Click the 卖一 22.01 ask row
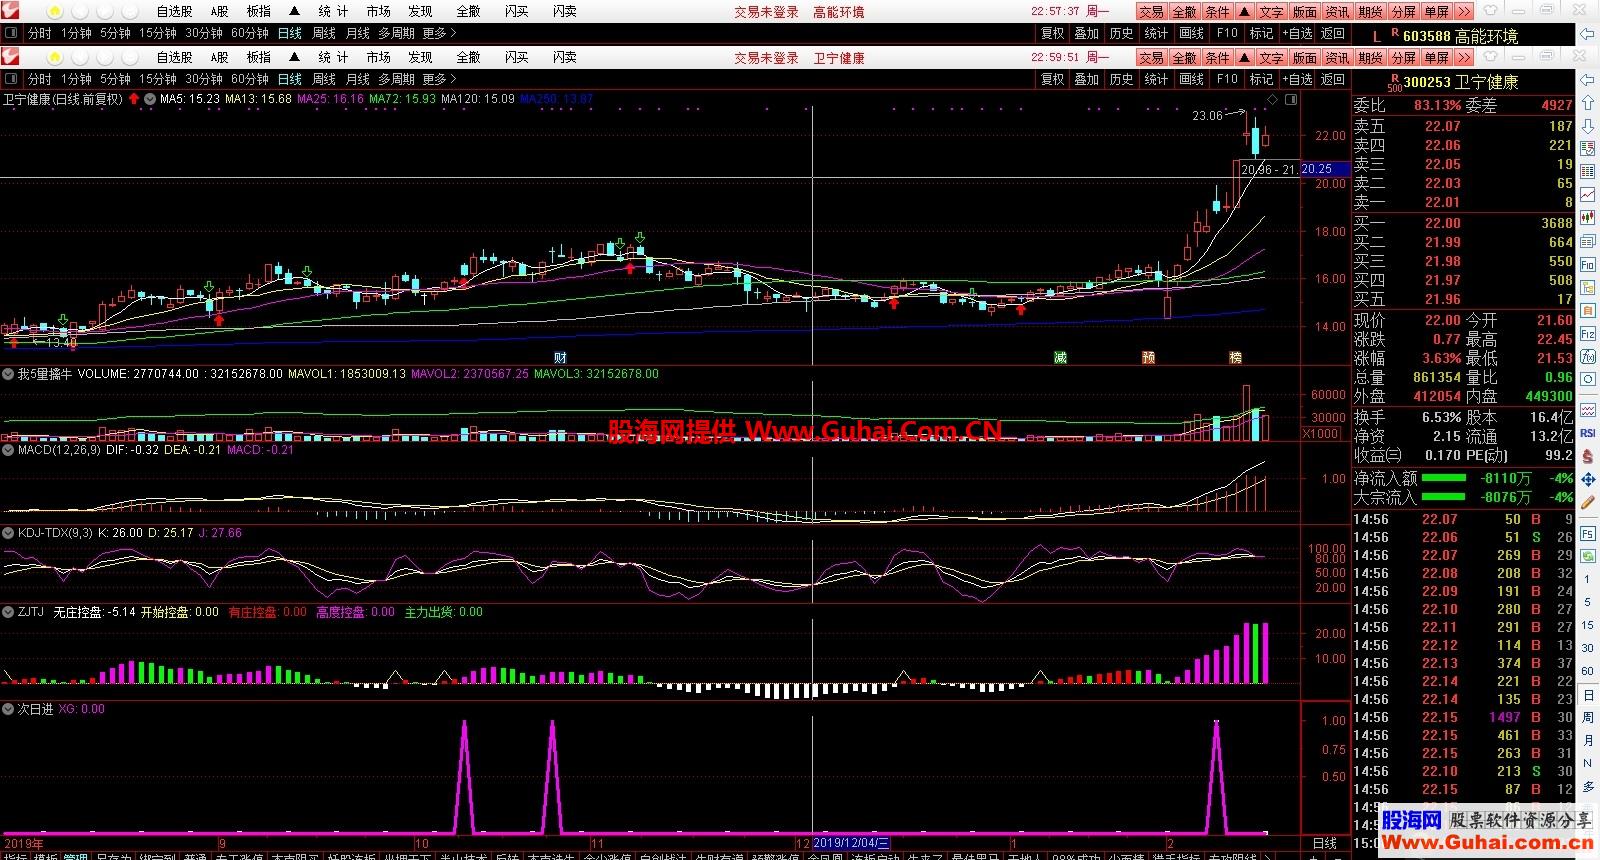 (x=1463, y=202)
